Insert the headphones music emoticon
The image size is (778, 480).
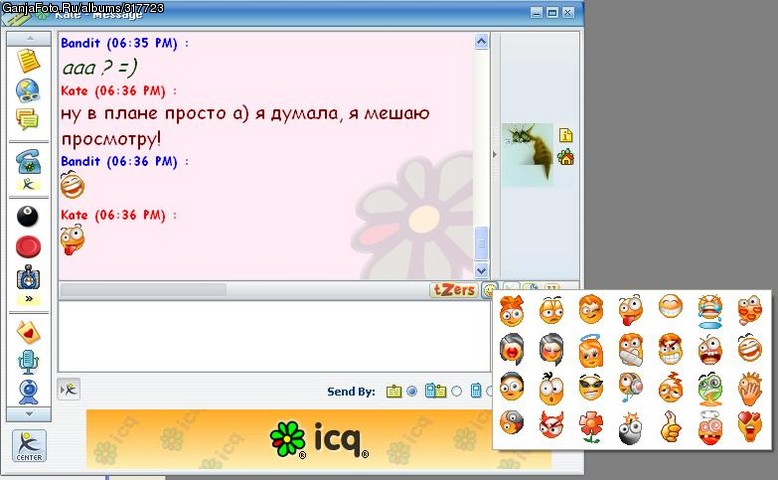[631, 387]
